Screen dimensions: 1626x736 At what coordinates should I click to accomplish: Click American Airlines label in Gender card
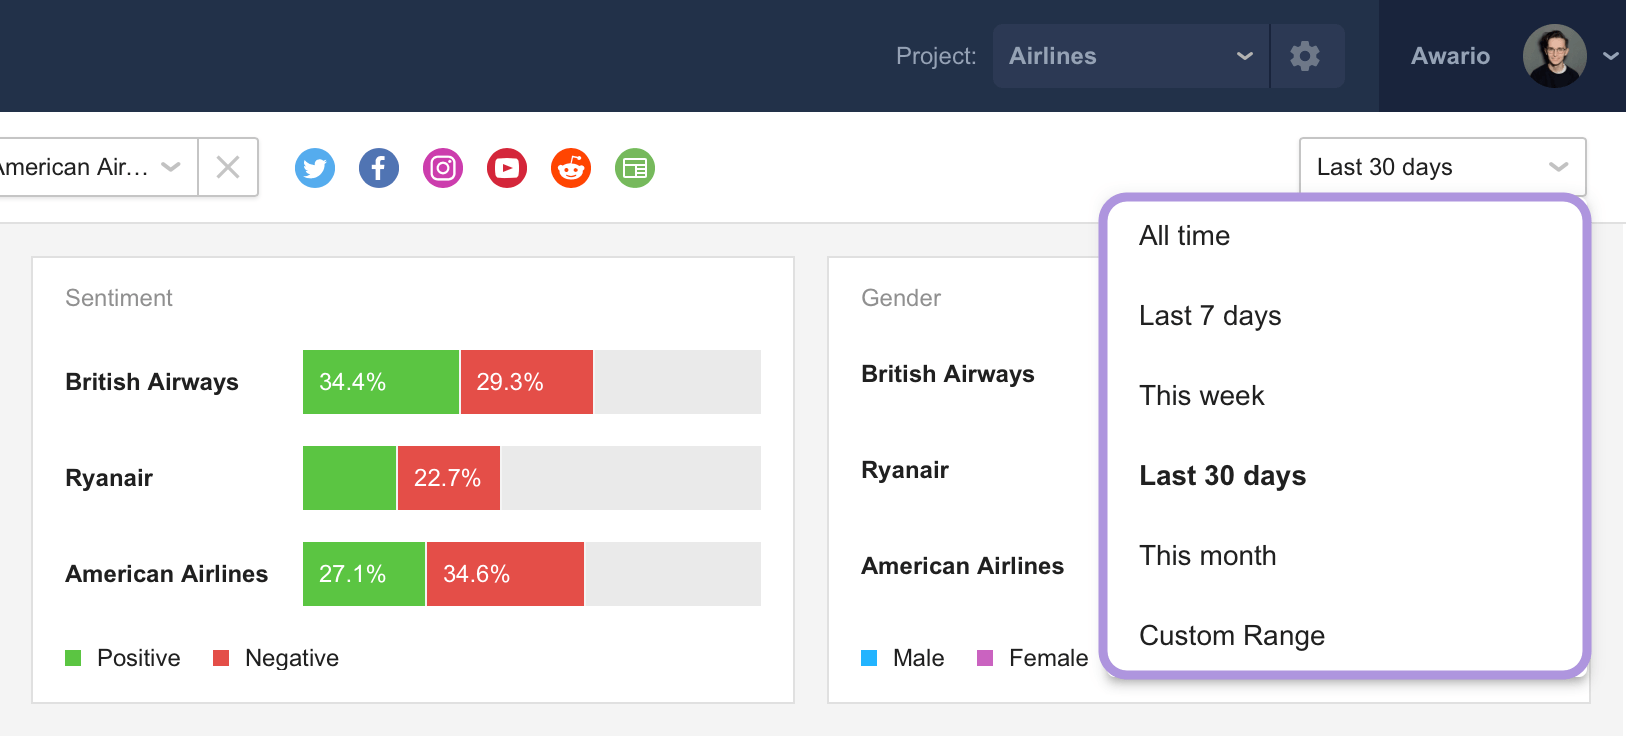point(963,566)
